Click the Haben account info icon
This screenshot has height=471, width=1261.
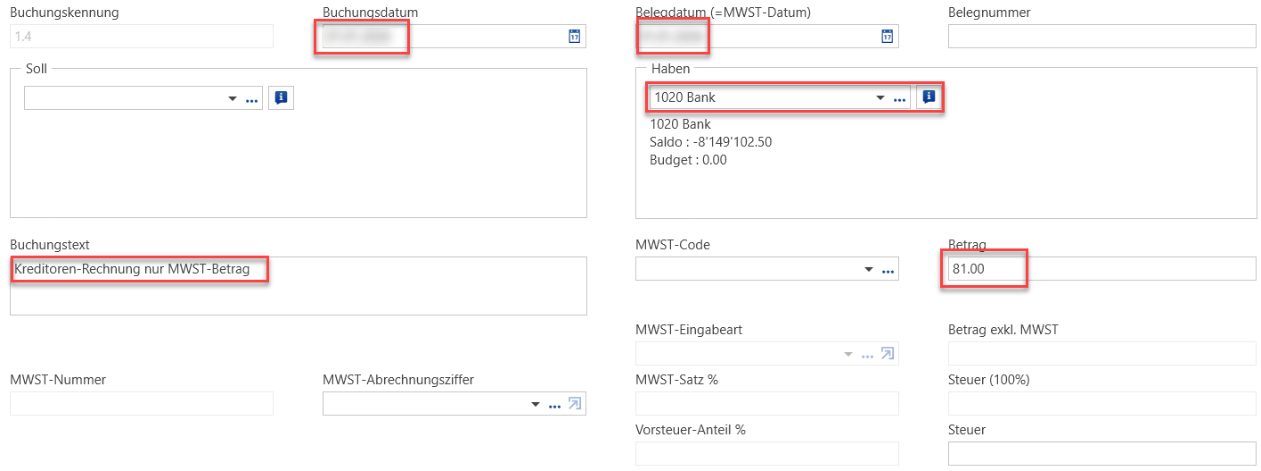point(929,97)
